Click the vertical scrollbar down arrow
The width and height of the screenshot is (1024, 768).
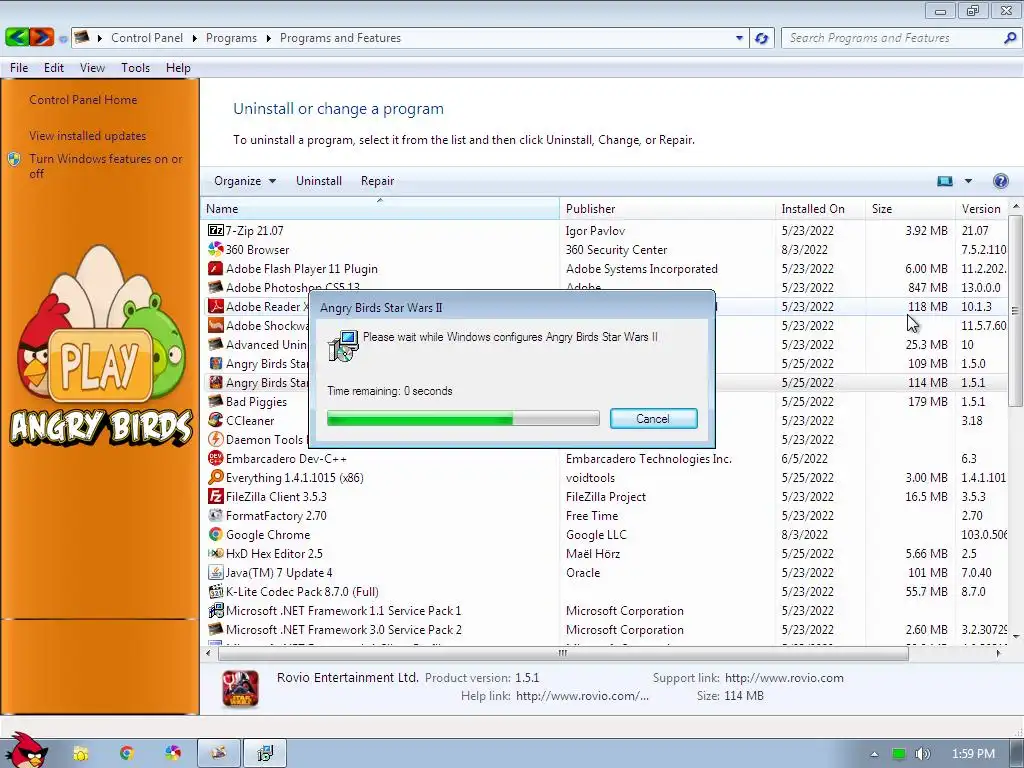tap(1016, 635)
